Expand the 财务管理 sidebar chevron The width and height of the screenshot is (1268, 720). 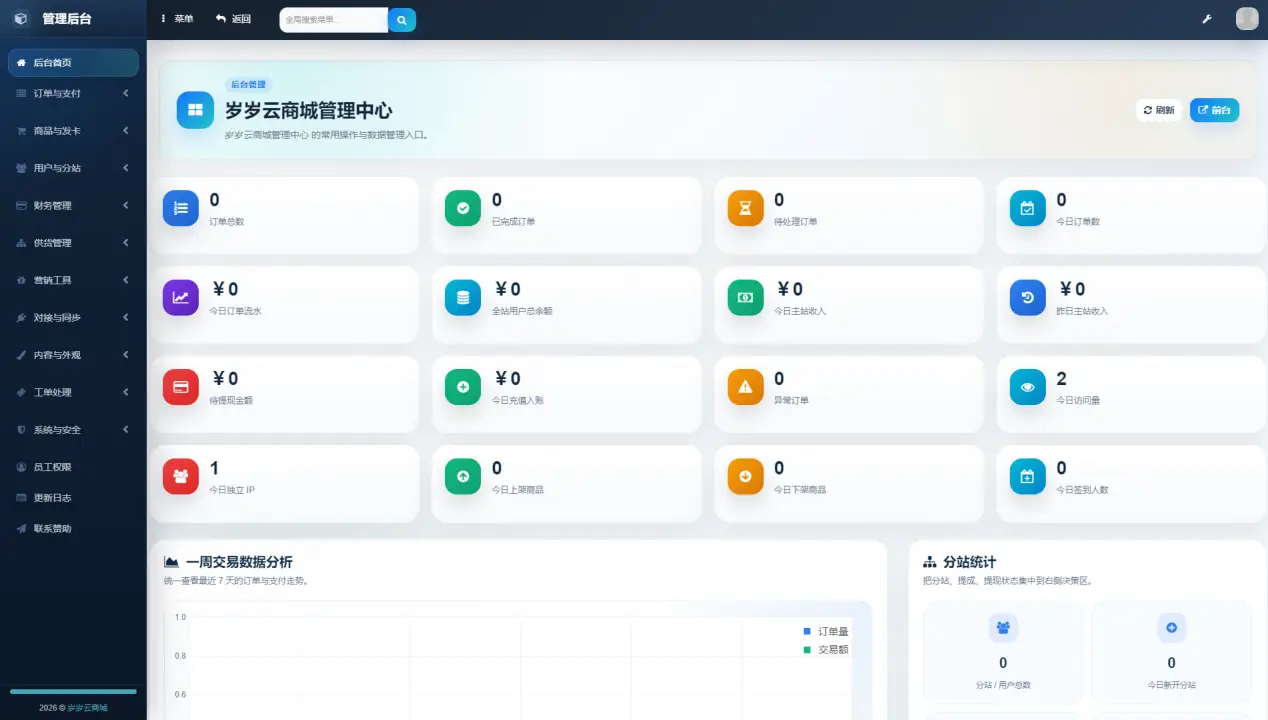click(126, 206)
